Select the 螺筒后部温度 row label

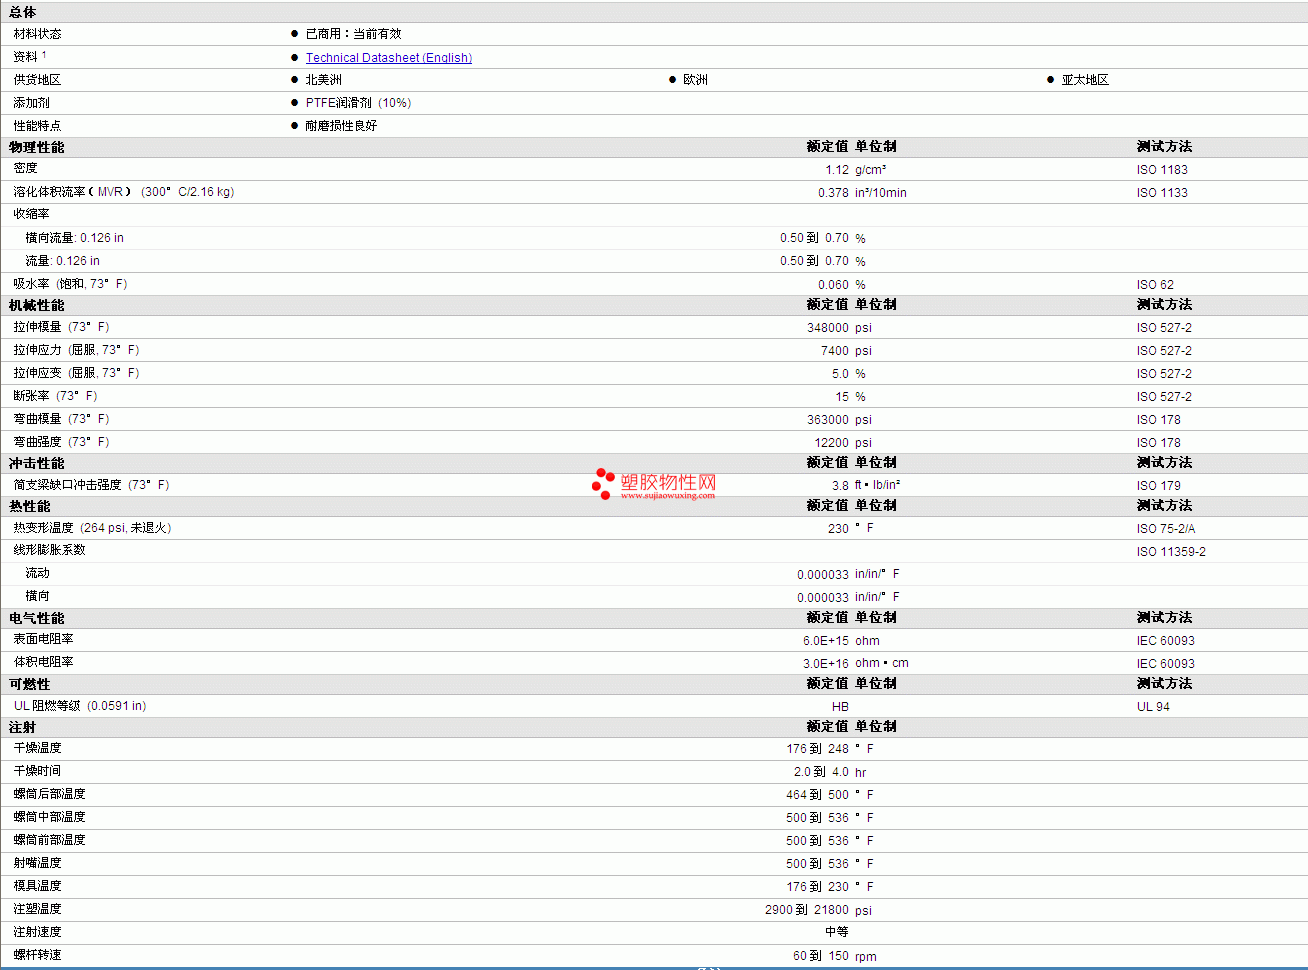coord(49,794)
